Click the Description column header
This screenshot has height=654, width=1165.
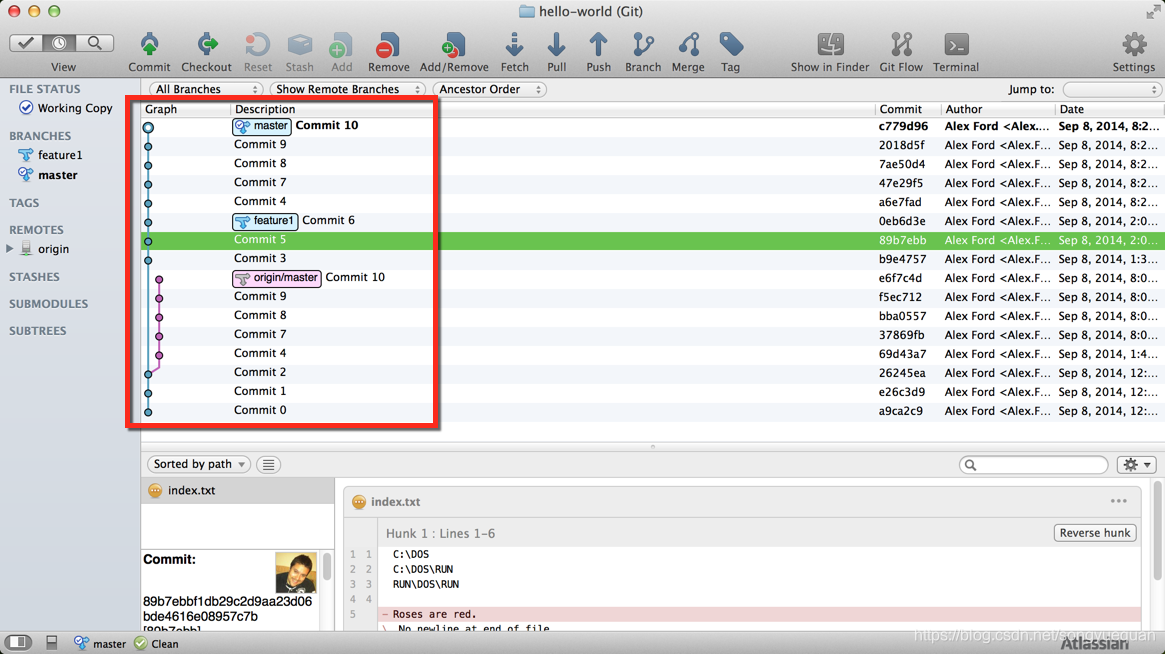(x=551, y=109)
